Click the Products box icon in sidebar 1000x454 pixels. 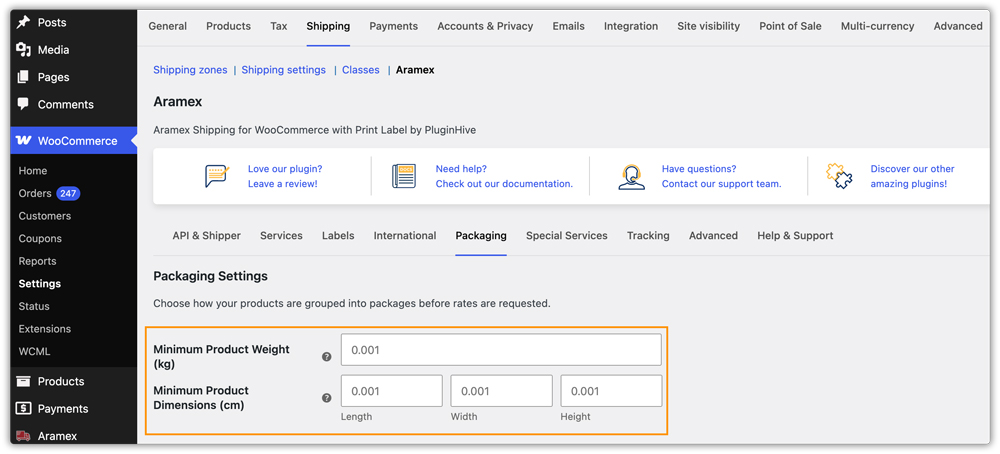pos(23,381)
